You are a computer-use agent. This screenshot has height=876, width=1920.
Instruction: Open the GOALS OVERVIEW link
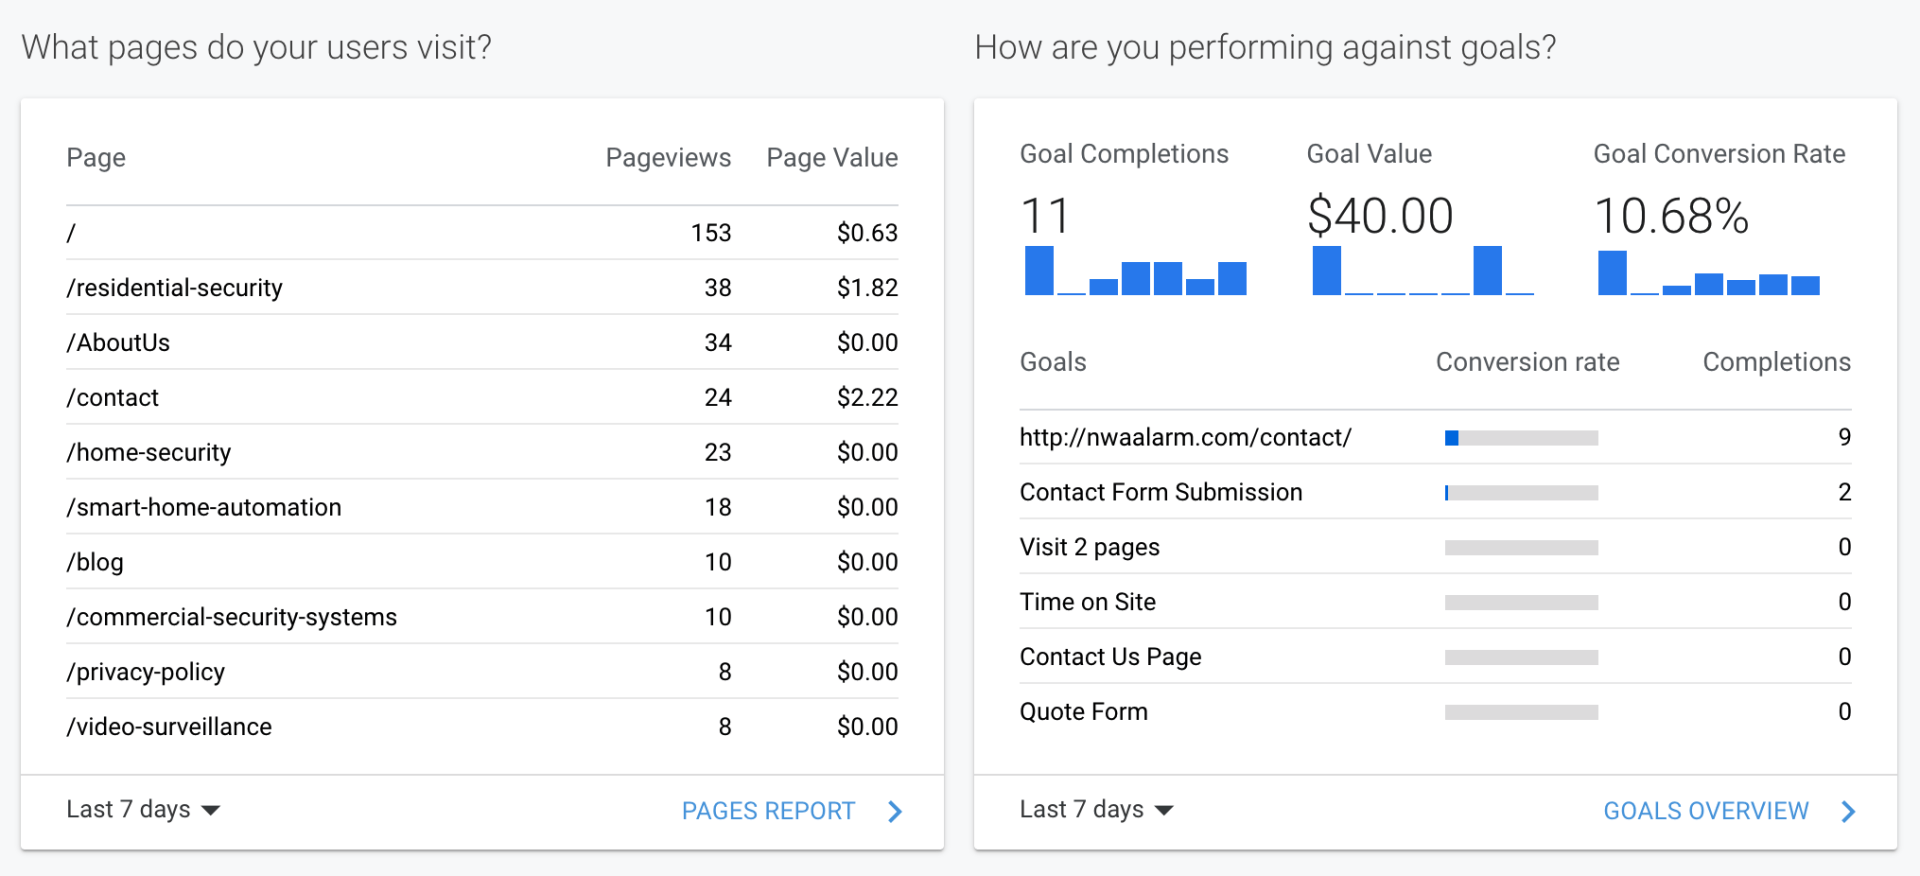(x=1706, y=811)
